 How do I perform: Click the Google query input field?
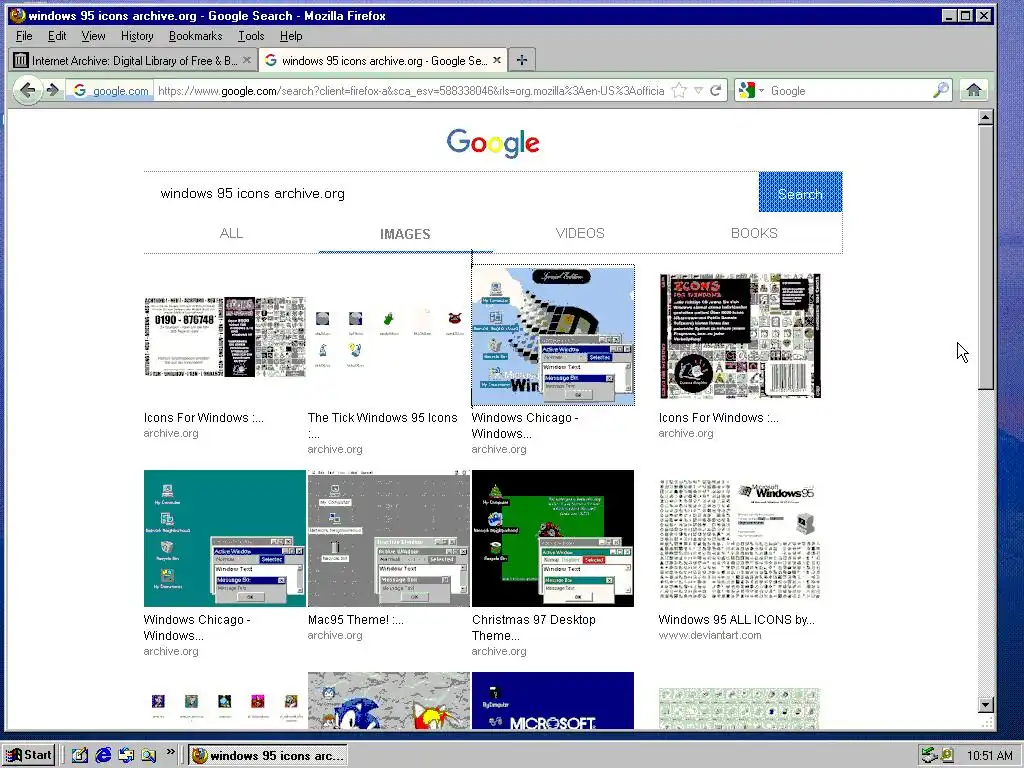[451, 193]
